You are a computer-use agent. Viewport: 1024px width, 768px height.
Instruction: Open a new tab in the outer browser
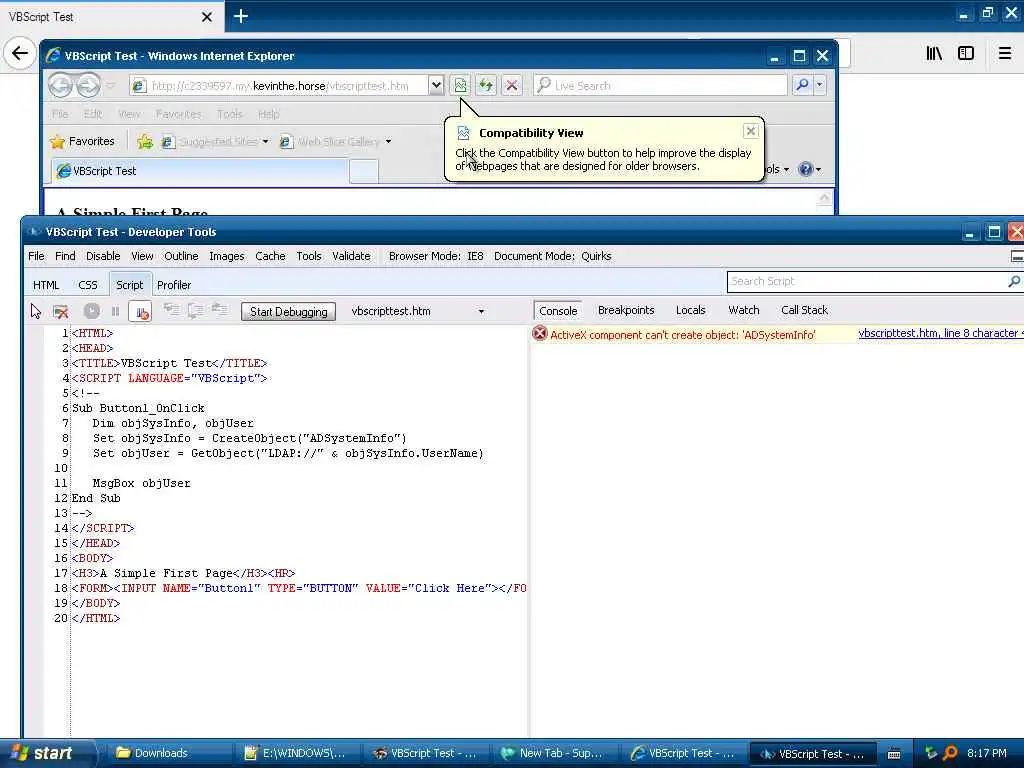(241, 16)
